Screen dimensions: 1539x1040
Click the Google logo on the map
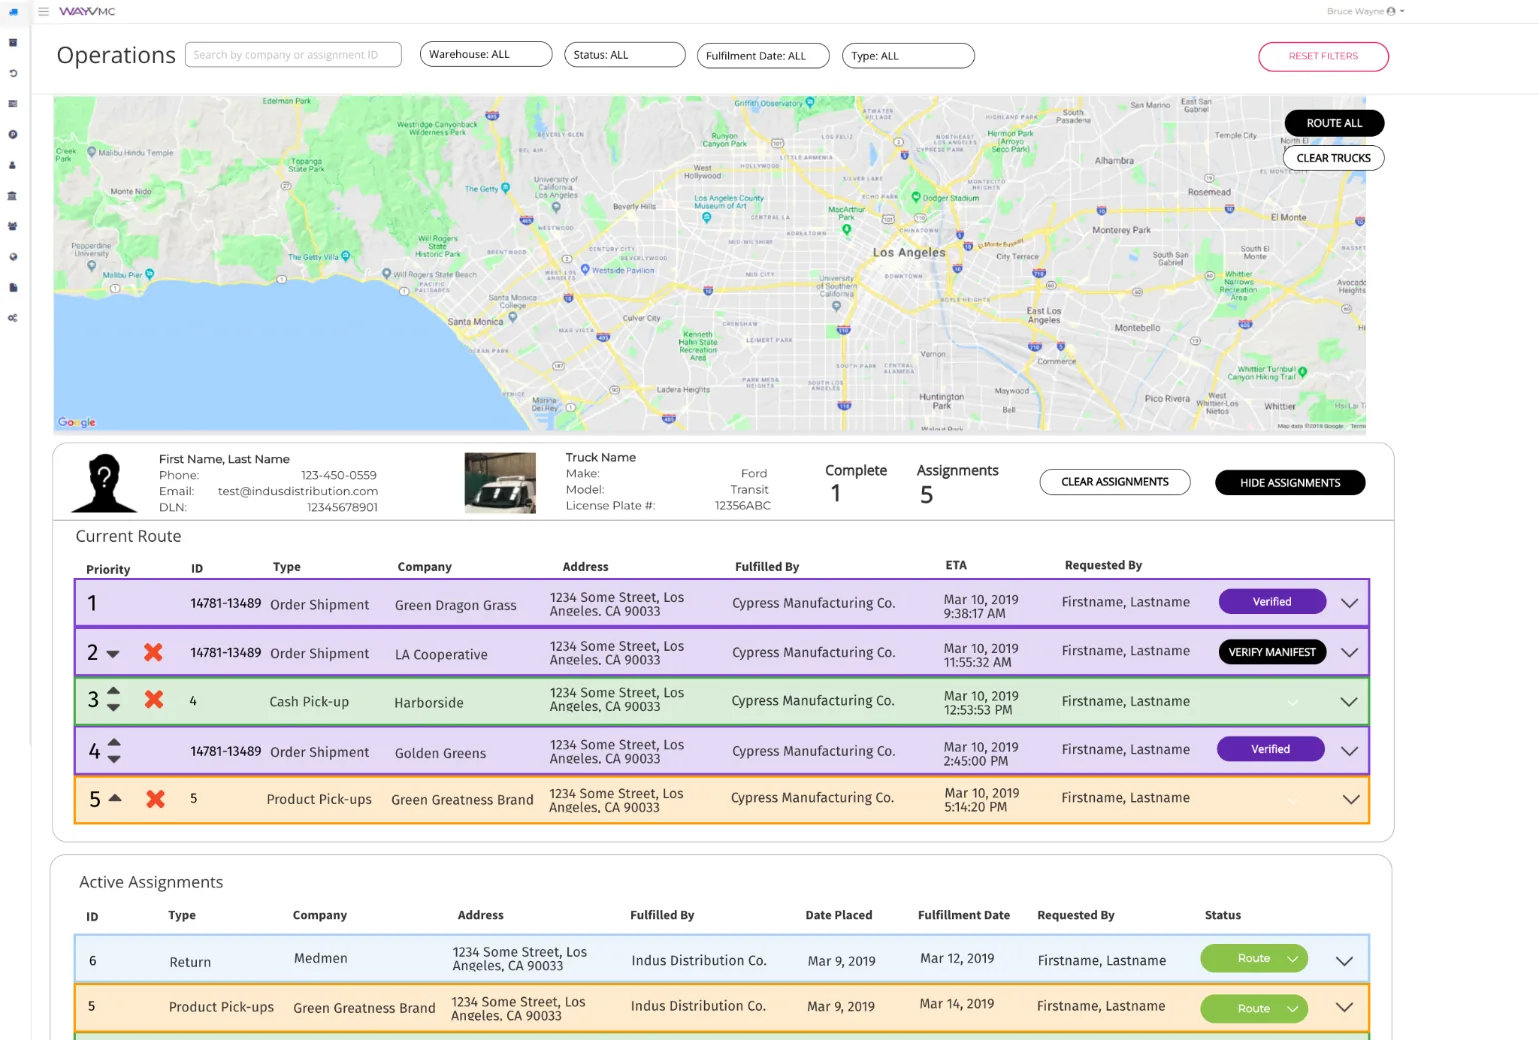pos(77,422)
